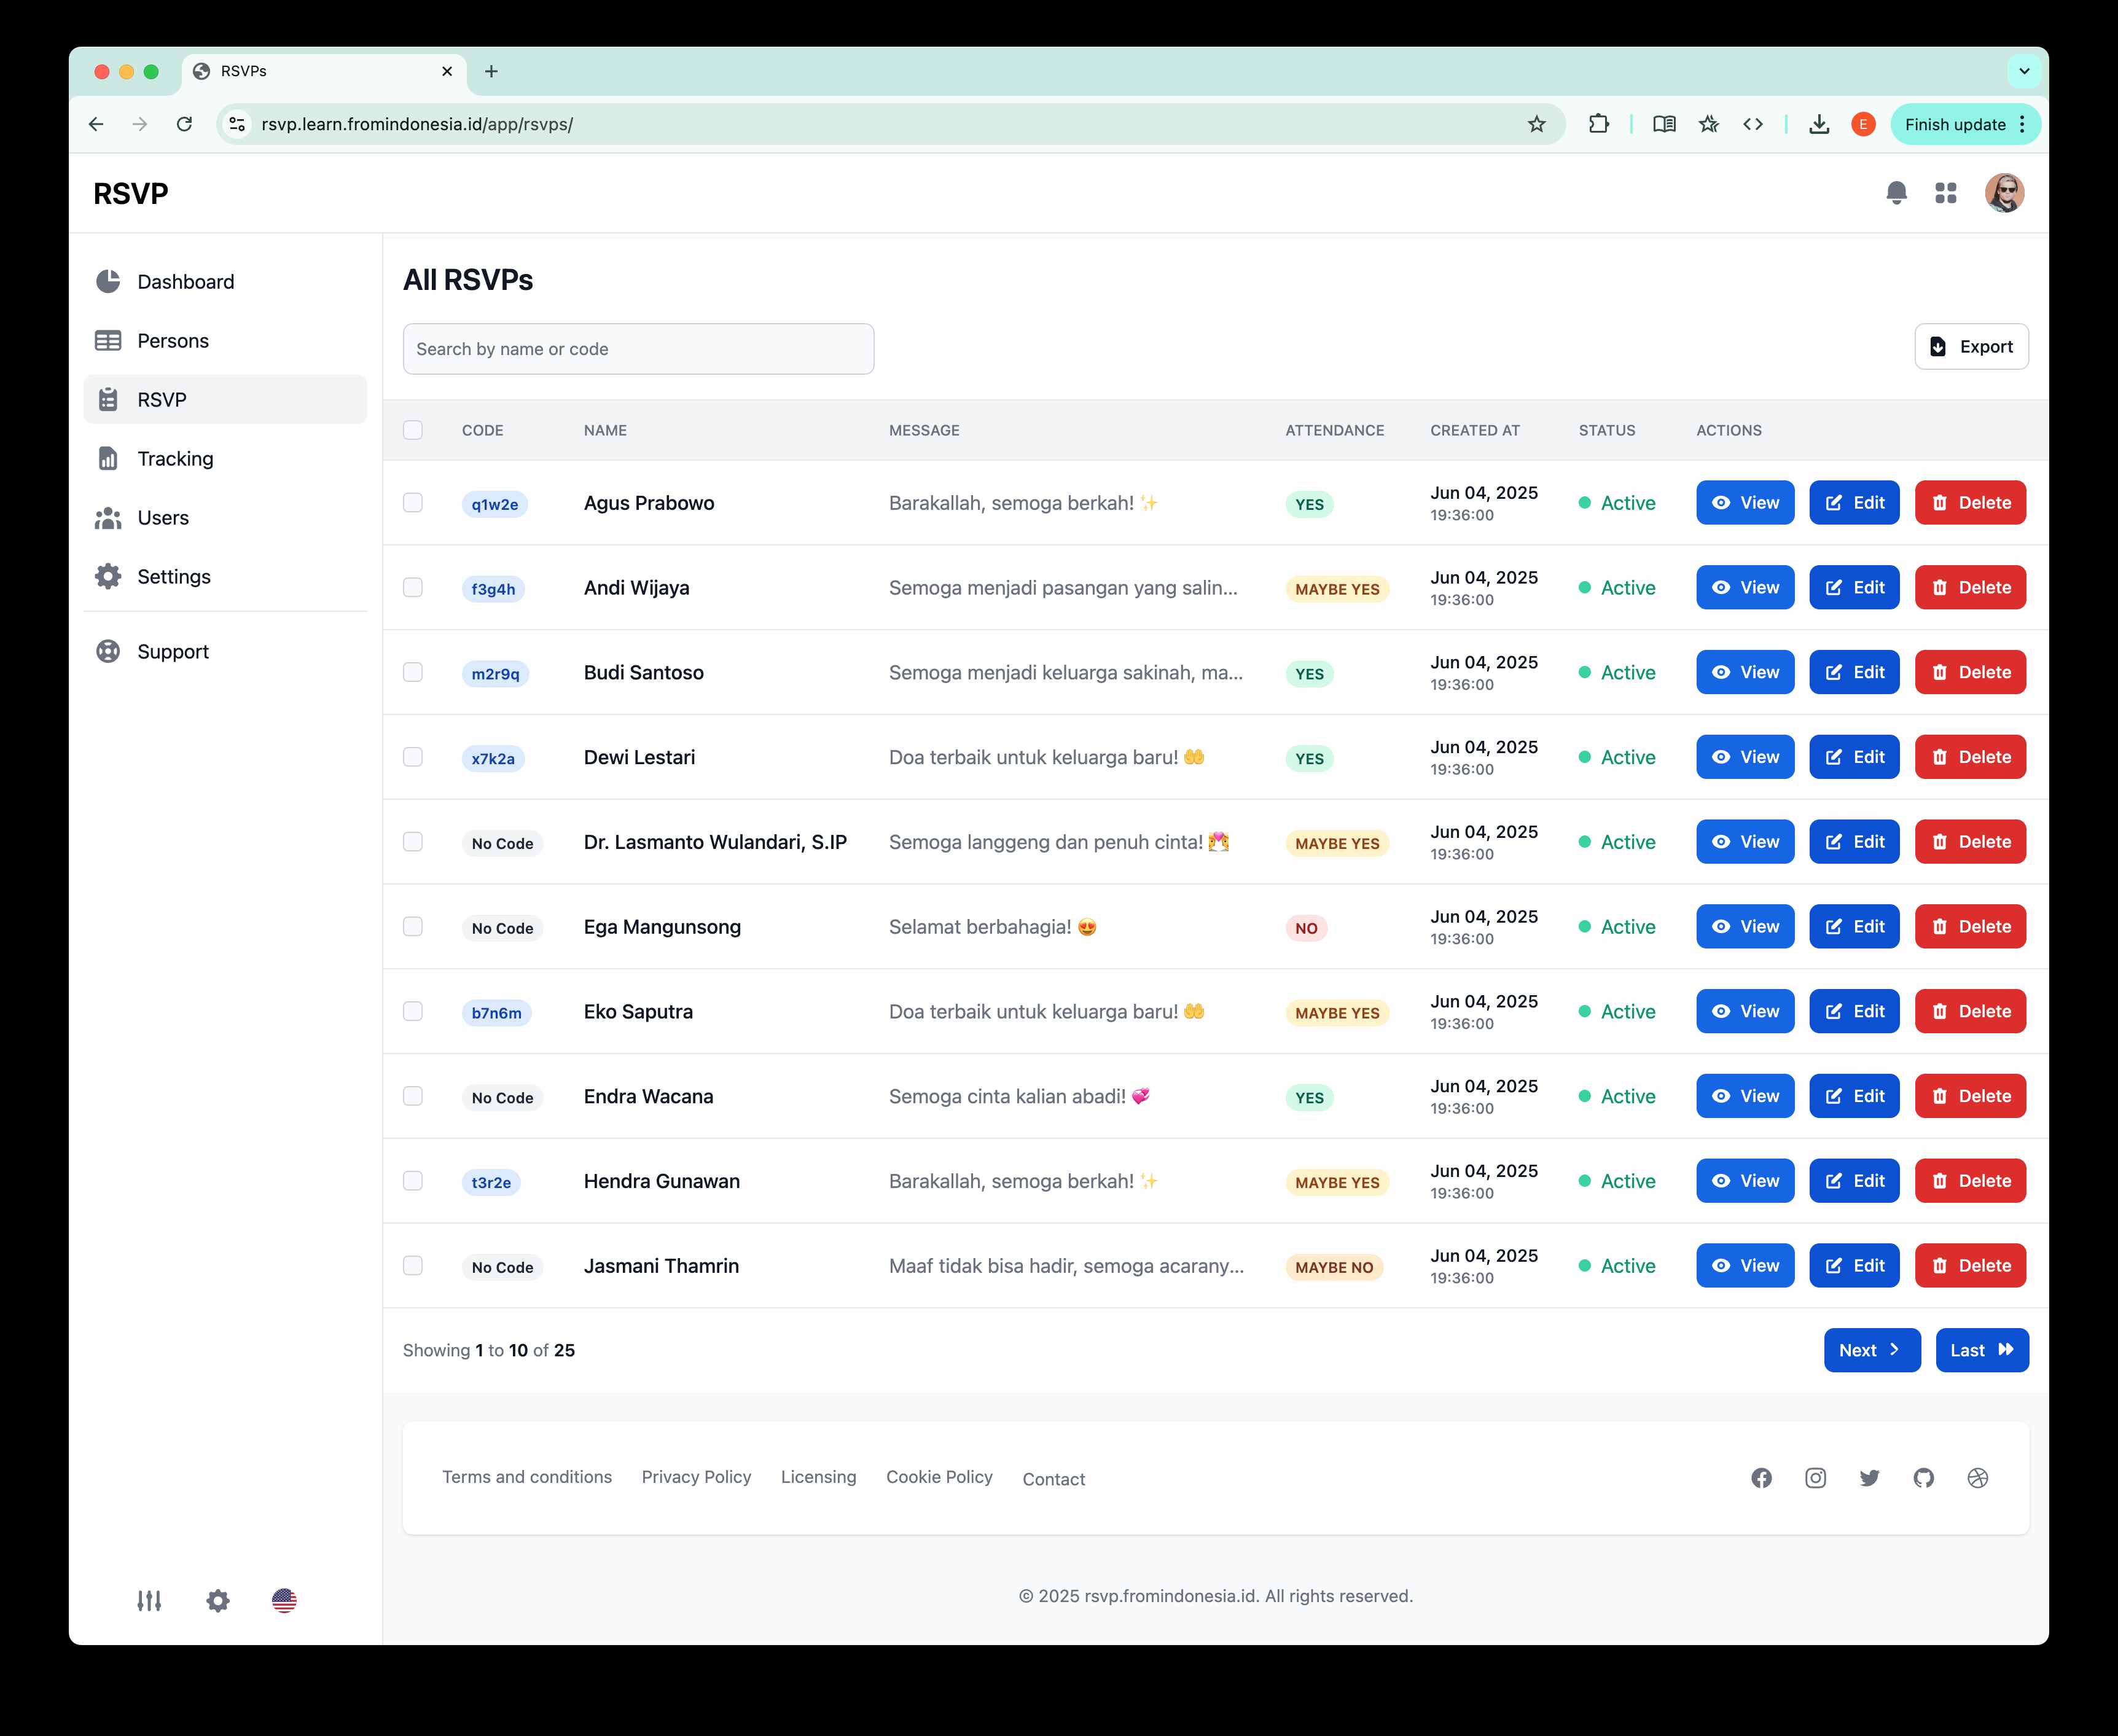Click the Dribbble icon in footer
The width and height of the screenshot is (2118, 1736).
pyautogui.click(x=1977, y=1478)
